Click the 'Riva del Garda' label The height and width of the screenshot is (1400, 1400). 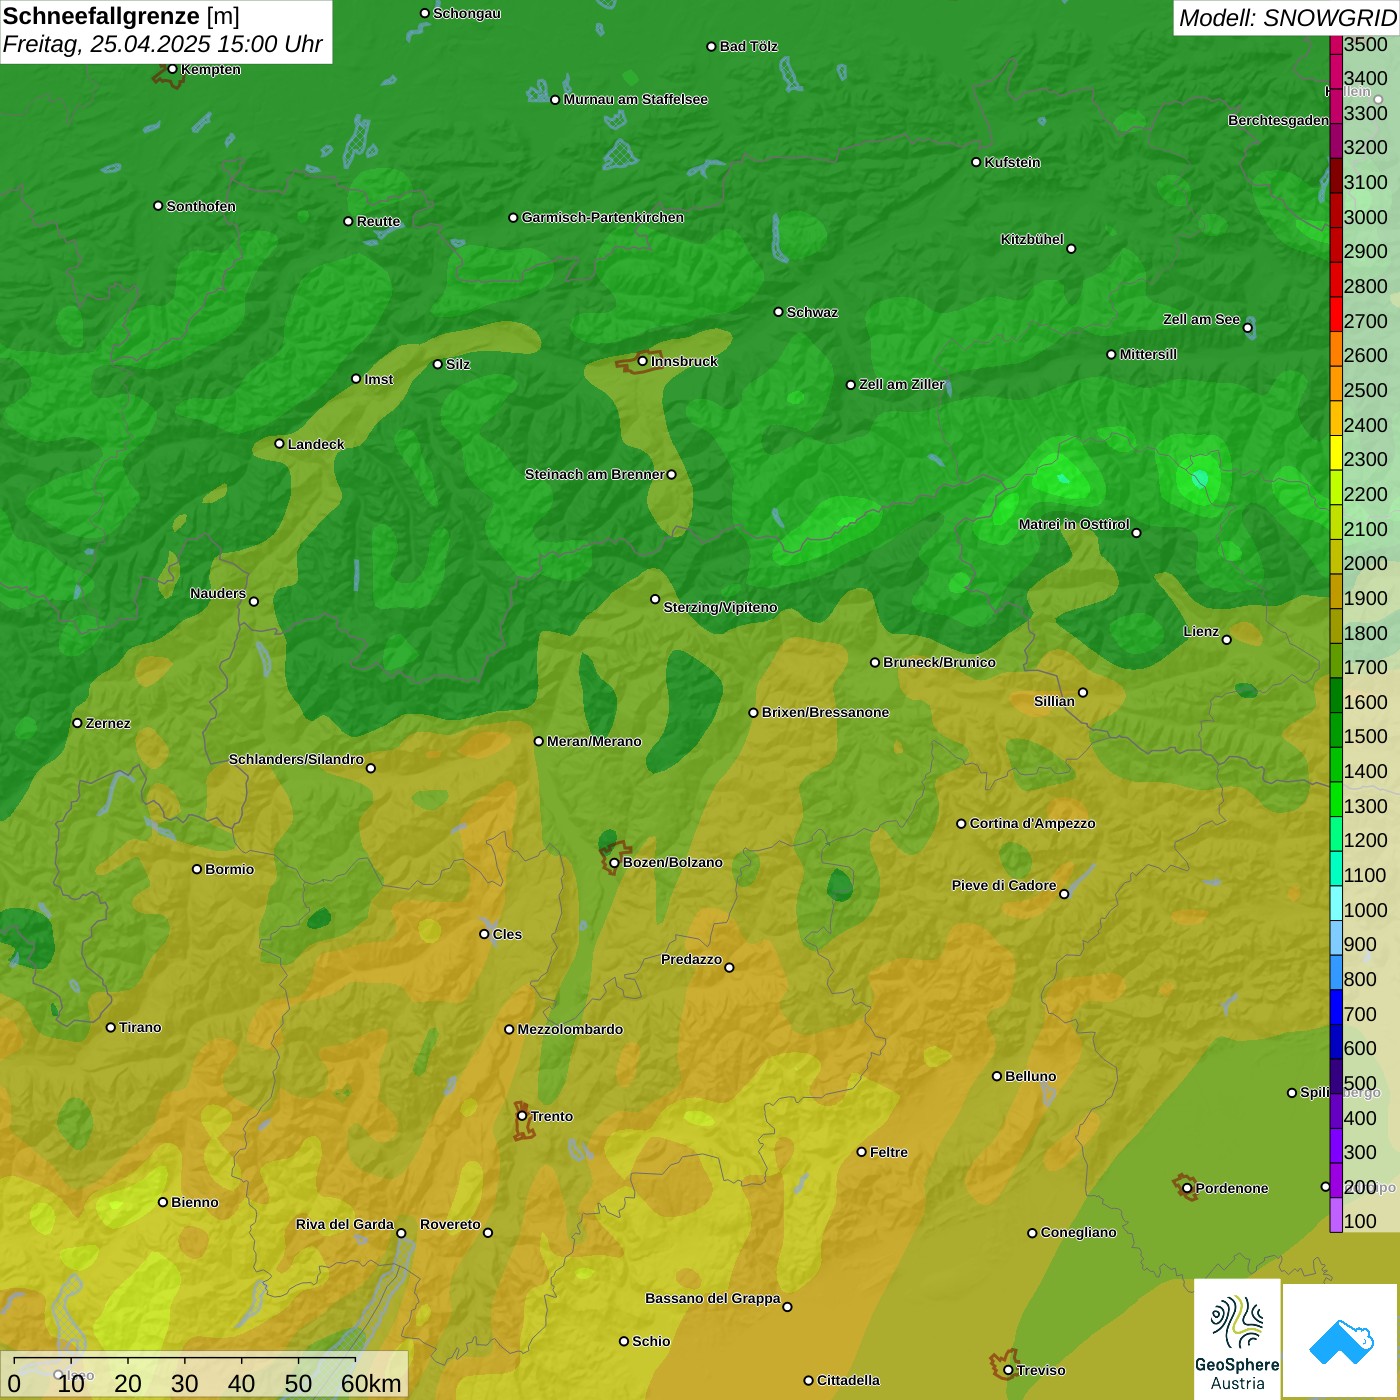[x=345, y=1224]
